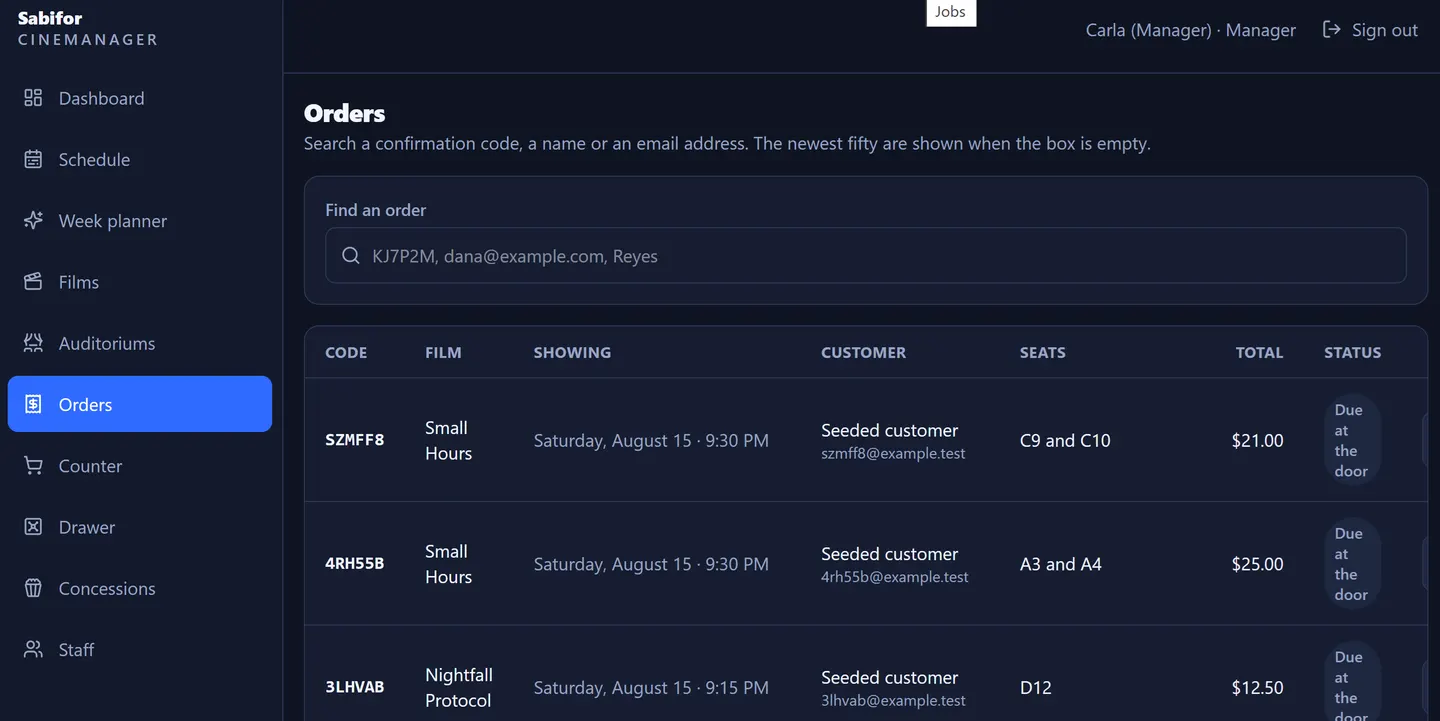Click the Nightfall Protocol film name

[x=459, y=688]
